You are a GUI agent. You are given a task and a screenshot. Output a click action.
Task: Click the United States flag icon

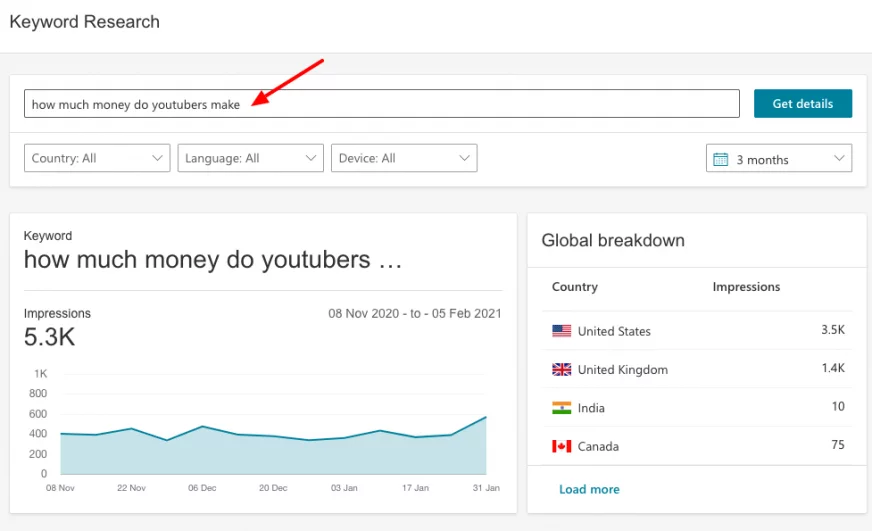(561, 331)
